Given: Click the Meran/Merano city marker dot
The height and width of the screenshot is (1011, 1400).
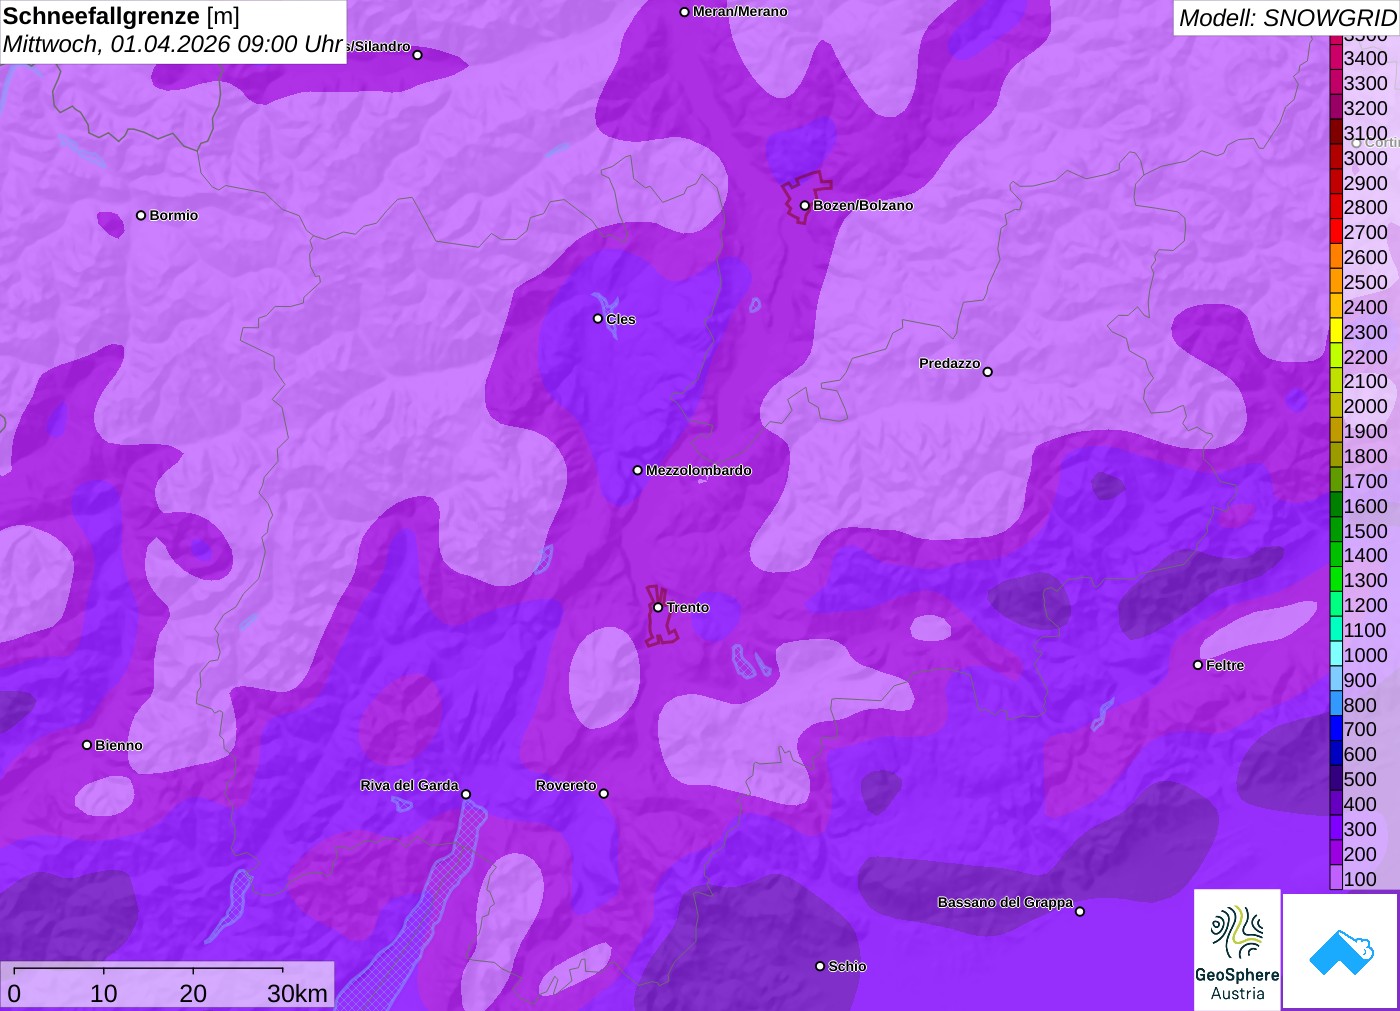Looking at the screenshot, I should tap(685, 12).
